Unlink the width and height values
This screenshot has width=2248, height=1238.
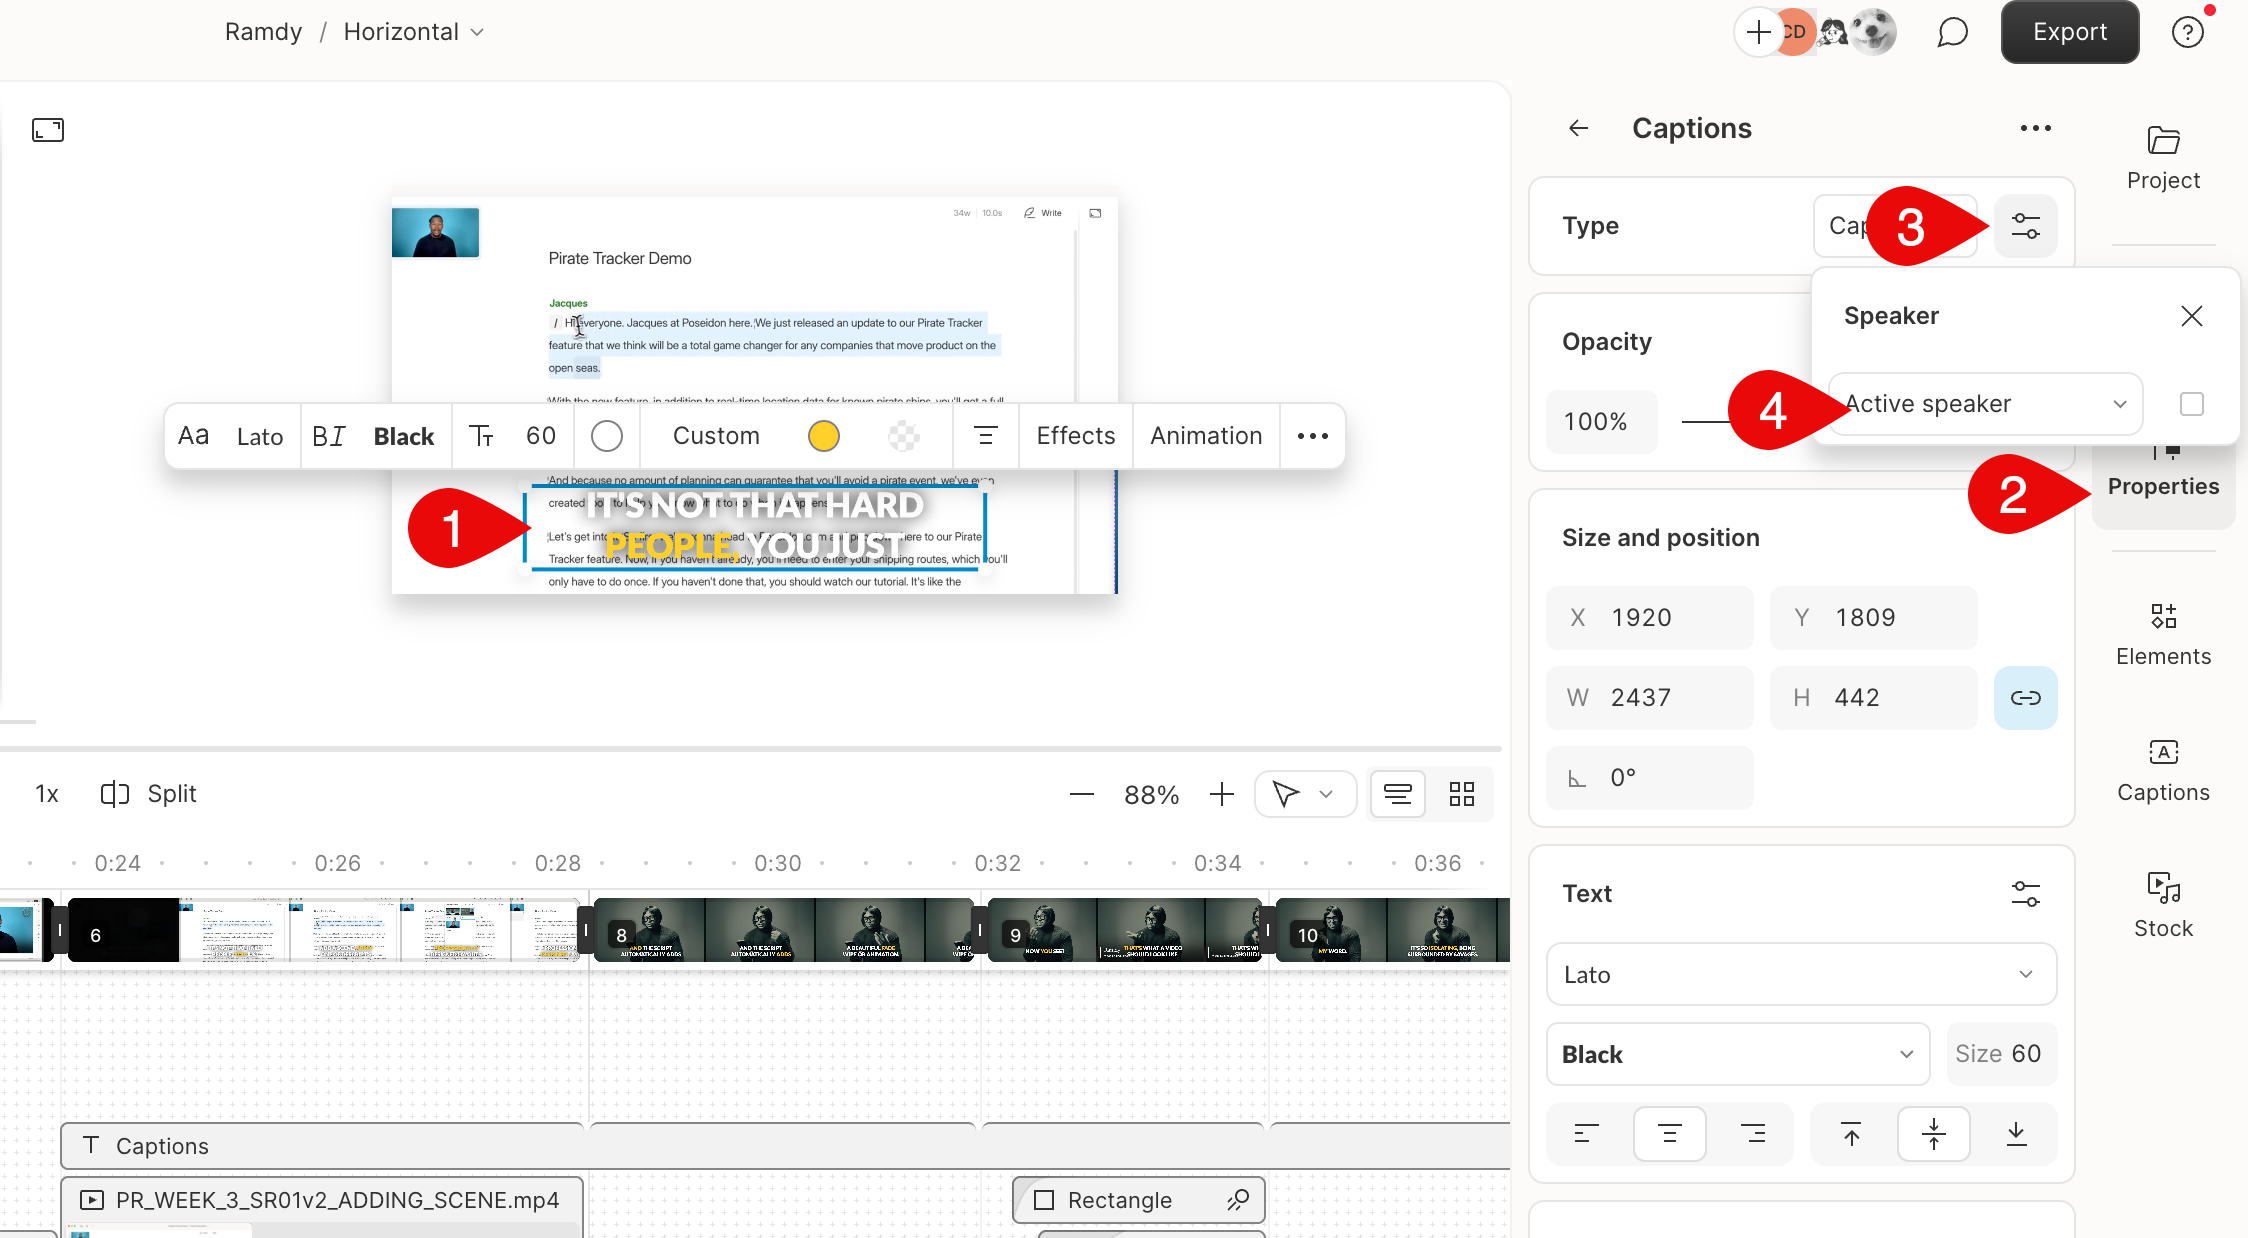click(2026, 697)
